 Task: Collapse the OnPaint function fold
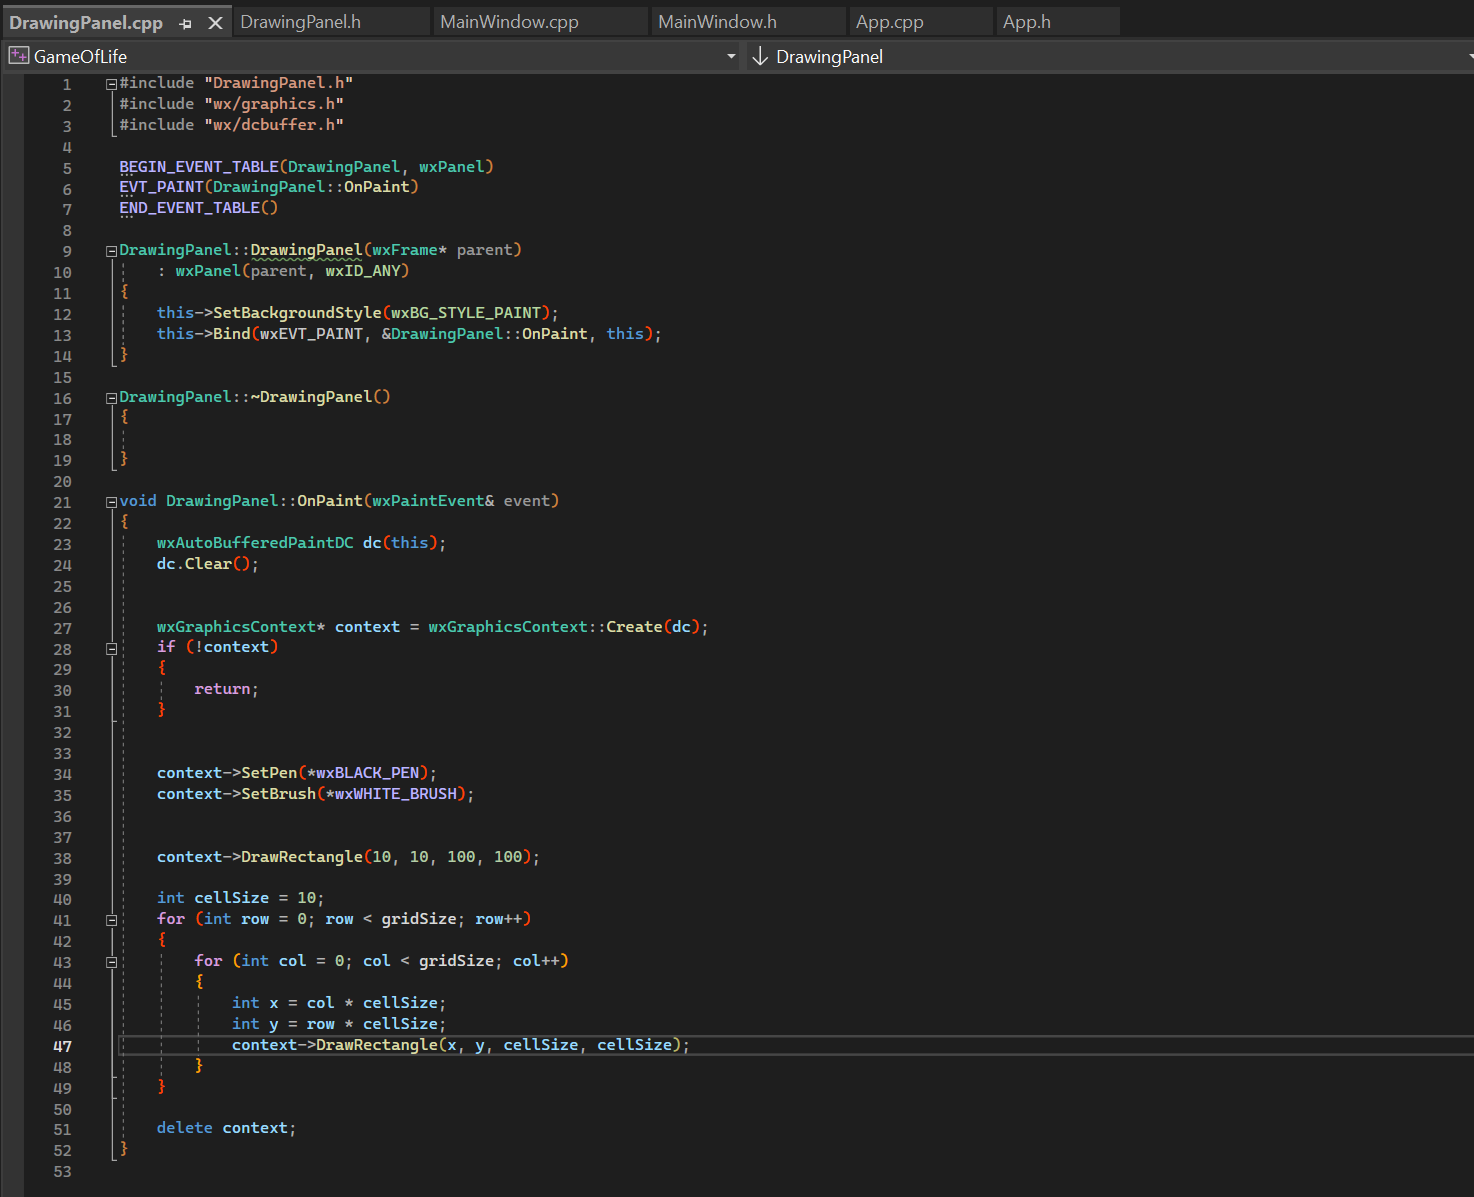[111, 500]
